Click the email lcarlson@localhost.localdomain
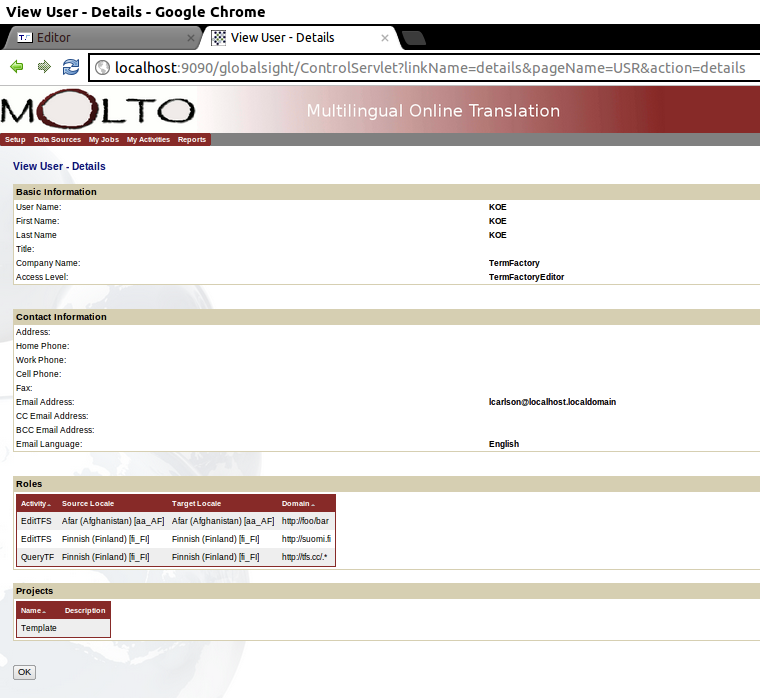The image size is (760, 698). point(553,402)
